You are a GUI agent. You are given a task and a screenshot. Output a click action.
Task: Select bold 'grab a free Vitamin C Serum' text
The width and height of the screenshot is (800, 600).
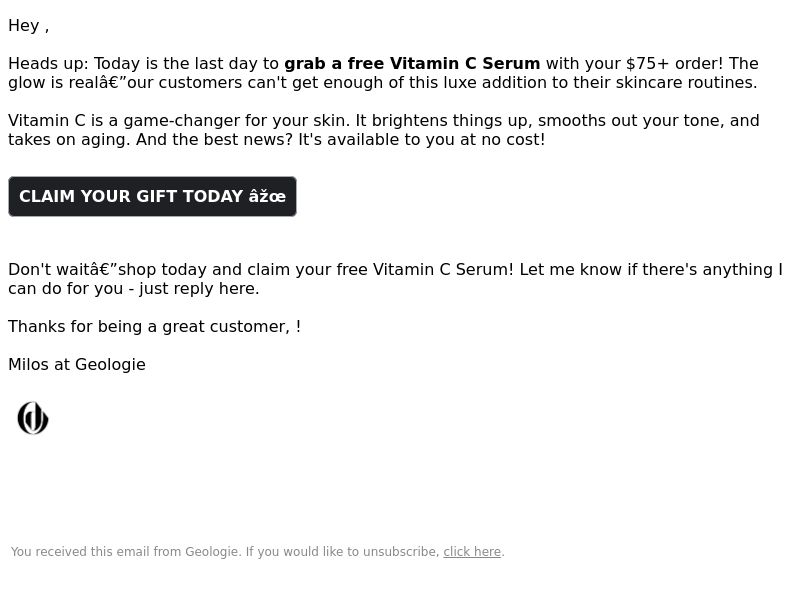click(x=412, y=63)
